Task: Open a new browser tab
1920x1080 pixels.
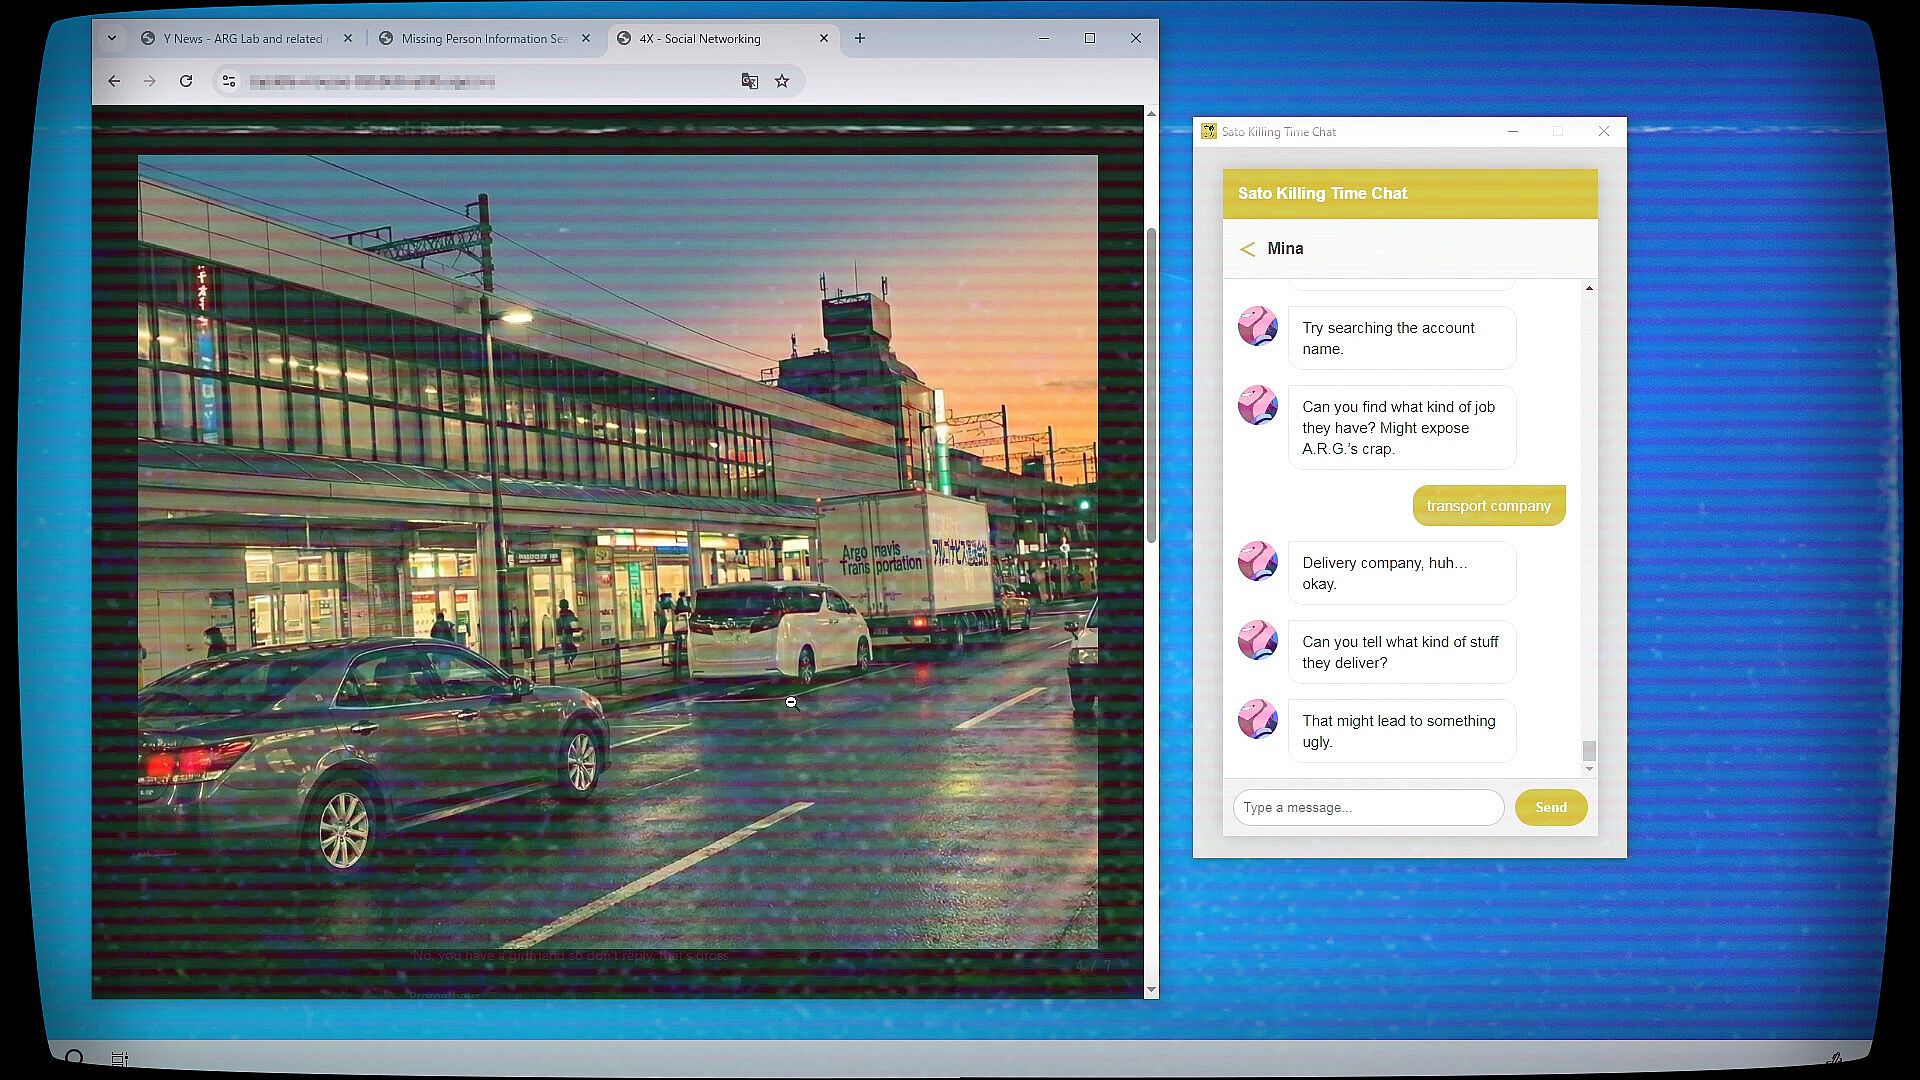Action: tap(860, 38)
